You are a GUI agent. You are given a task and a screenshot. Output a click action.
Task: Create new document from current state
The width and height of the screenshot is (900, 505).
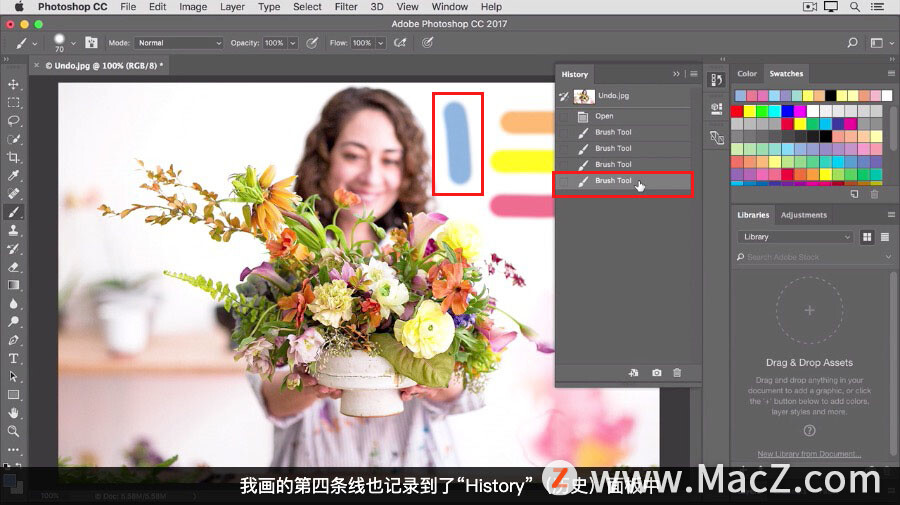click(634, 373)
